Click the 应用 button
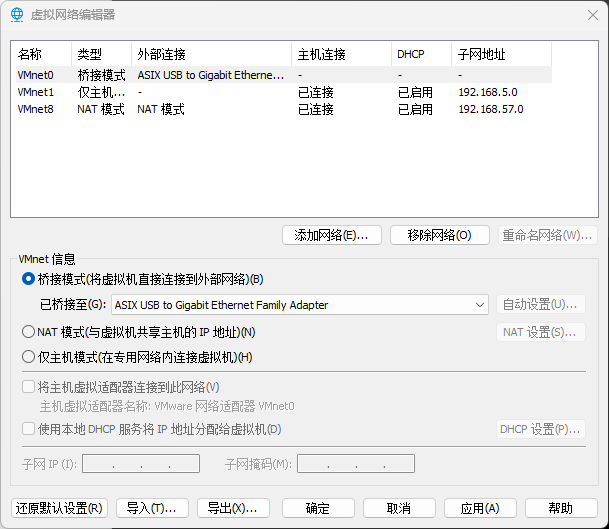Screen dimensions: 609x529 click(x=479, y=508)
